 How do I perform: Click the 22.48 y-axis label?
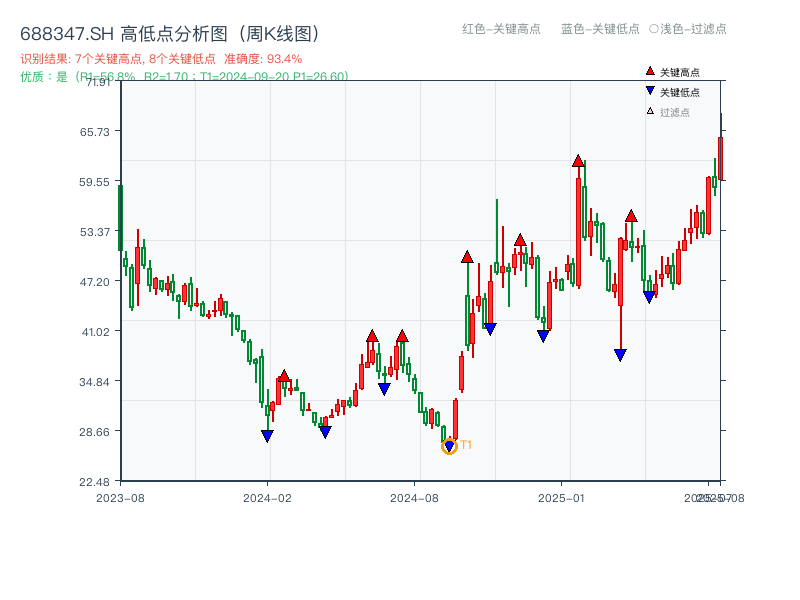(x=94, y=482)
